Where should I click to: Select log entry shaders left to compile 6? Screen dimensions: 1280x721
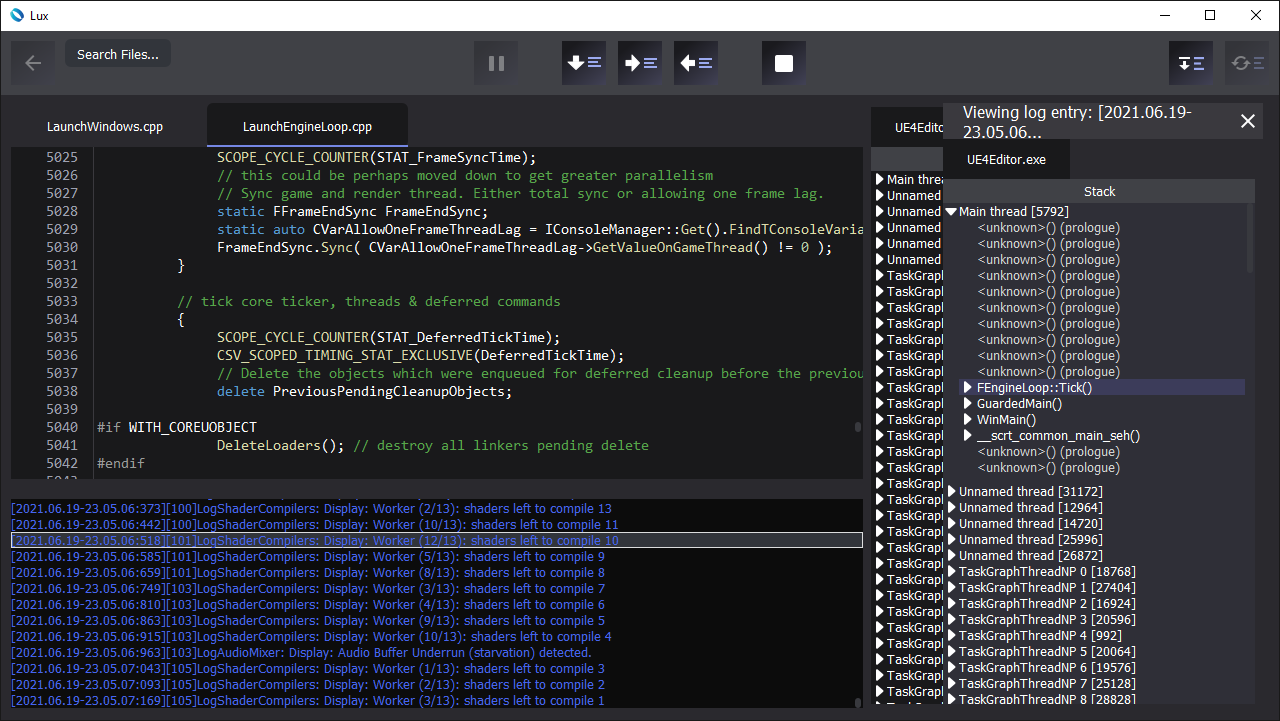click(x=437, y=604)
